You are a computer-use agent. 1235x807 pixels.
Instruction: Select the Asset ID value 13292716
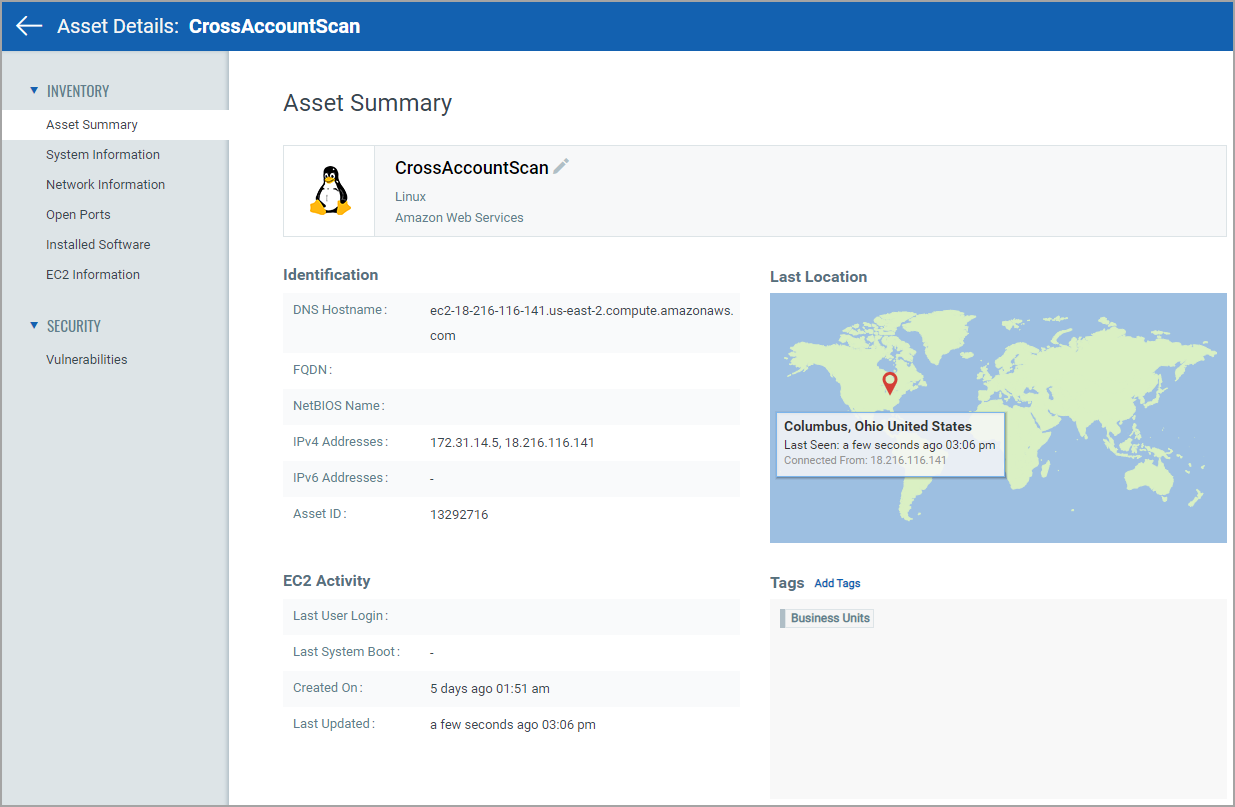point(459,514)
